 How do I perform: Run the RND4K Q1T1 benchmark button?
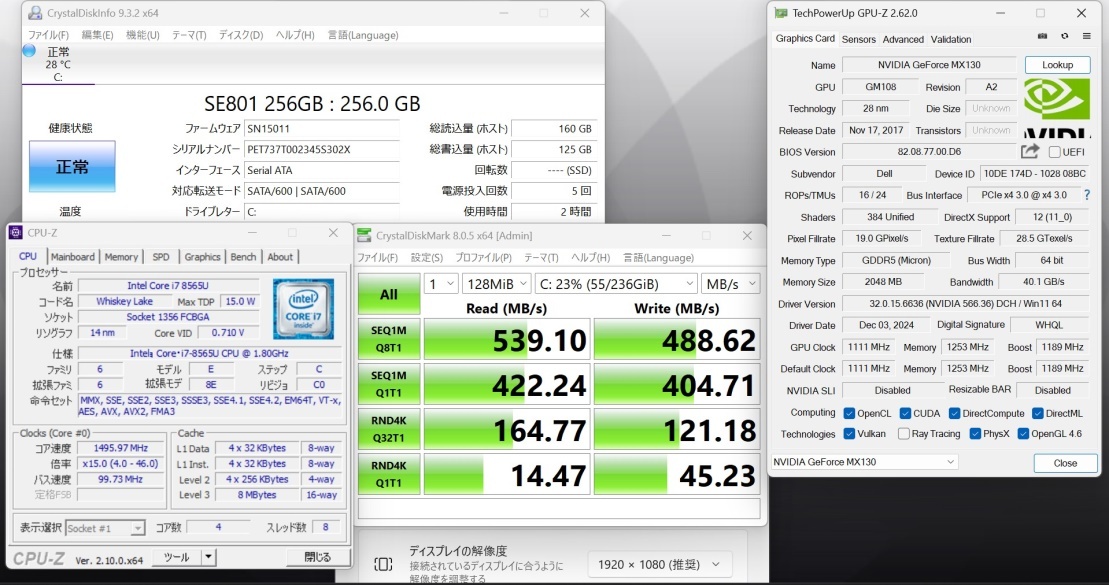388,474
